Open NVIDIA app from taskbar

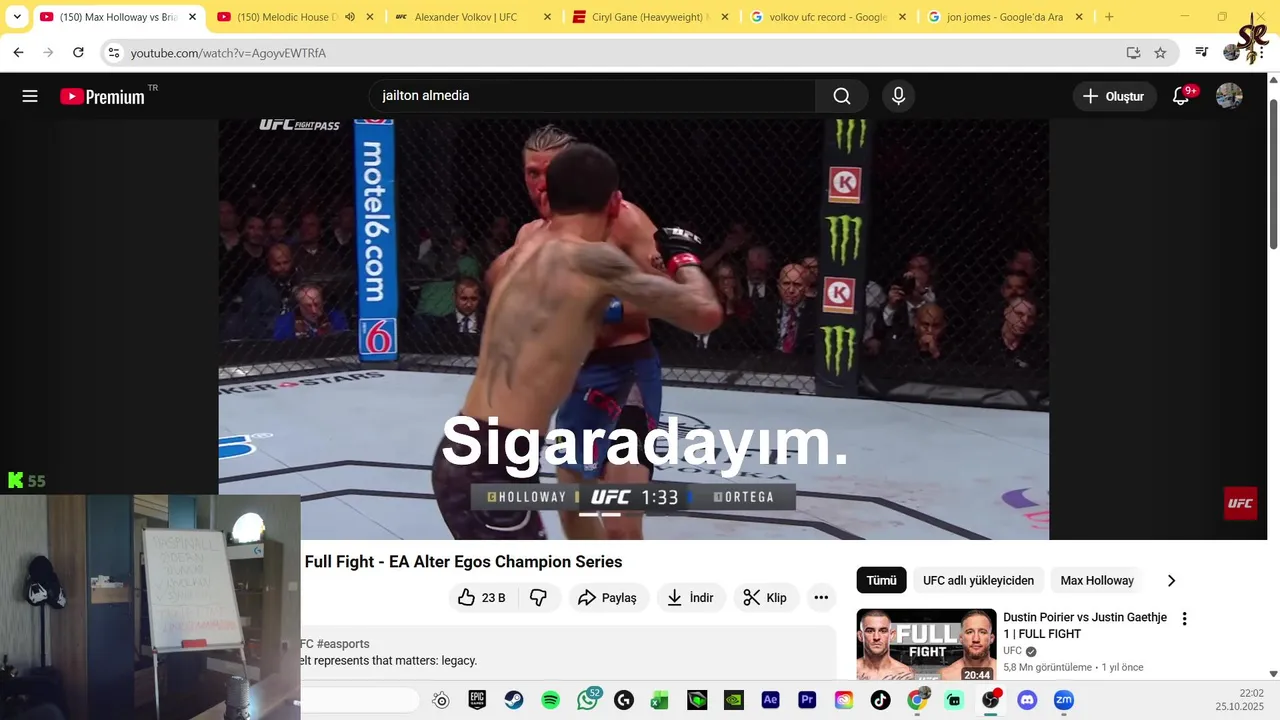733,700
